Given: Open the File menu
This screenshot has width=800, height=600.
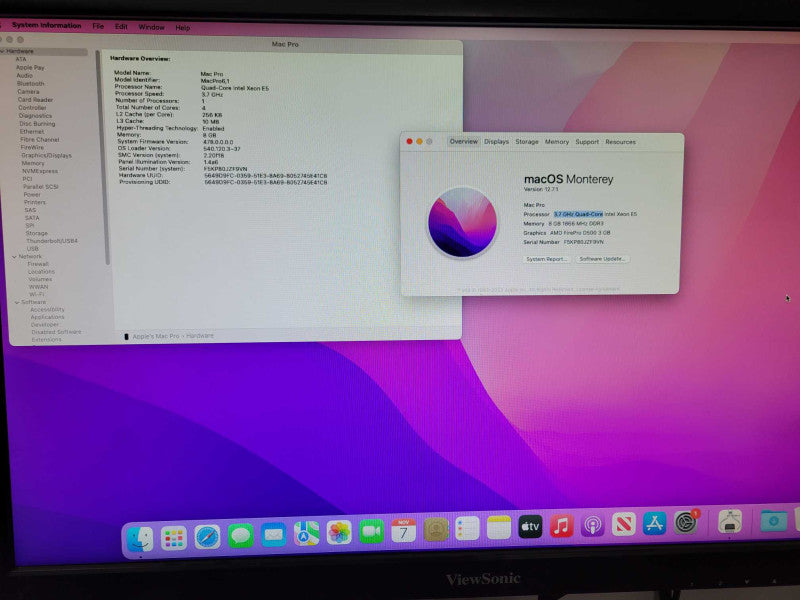Looking at the screenshot, I should [98, 26].
